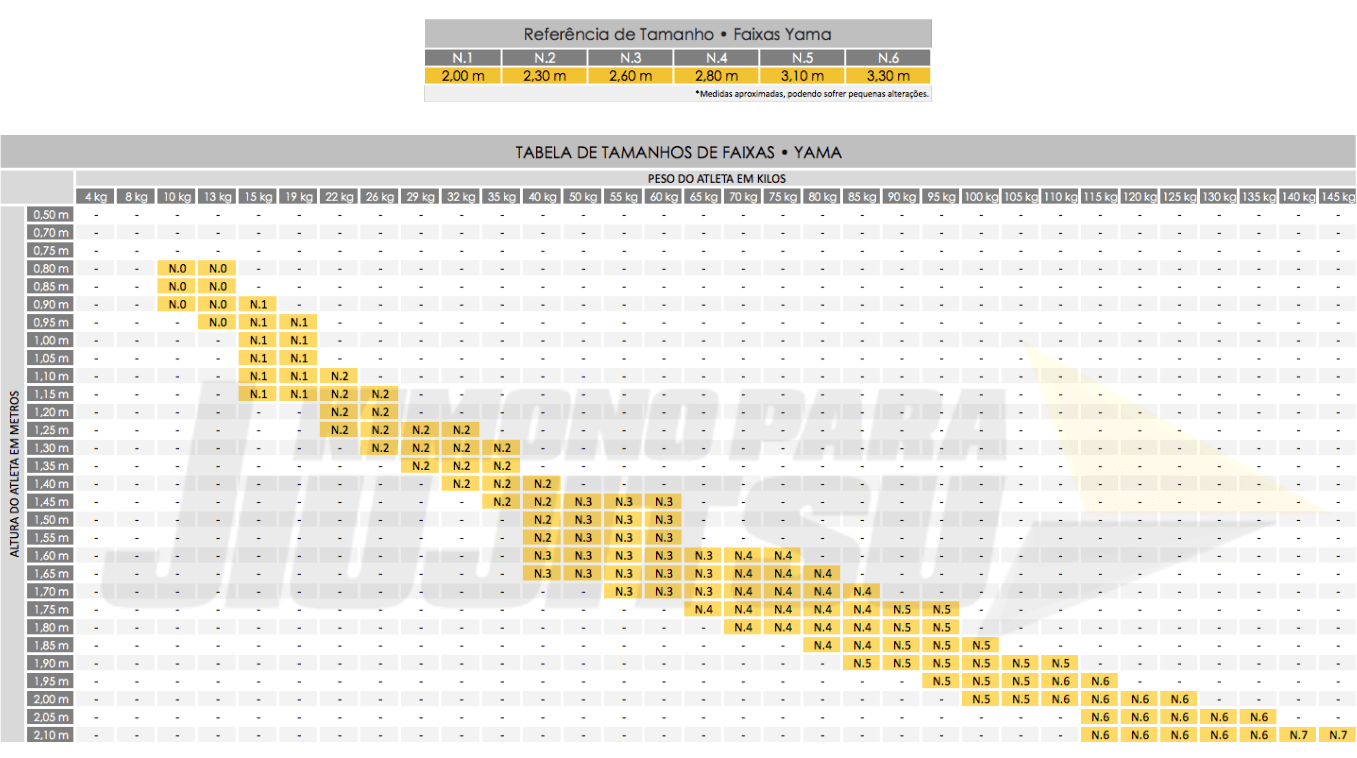
Task: Click the 'PESO DO ATLETA EM KILOS' header
Action: pos(716,178)
